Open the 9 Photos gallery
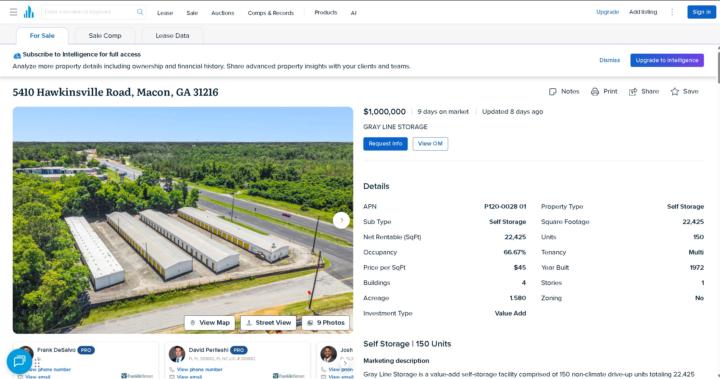The image size is (720, 379). coord(326,322)
